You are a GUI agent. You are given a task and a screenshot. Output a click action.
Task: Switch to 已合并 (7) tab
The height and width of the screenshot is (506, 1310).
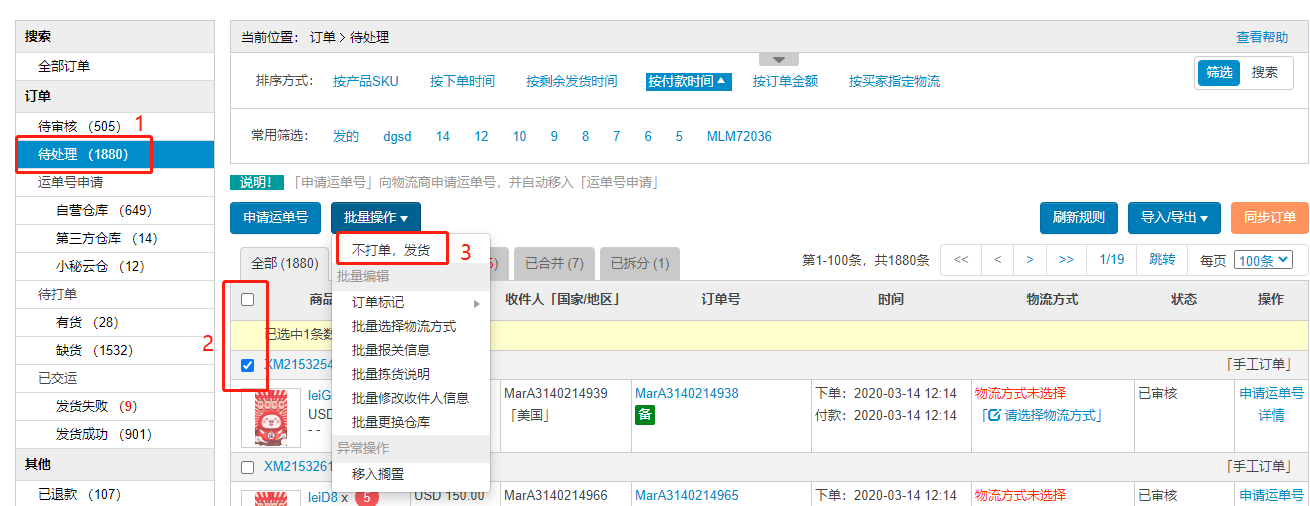[x=554, y=264]
